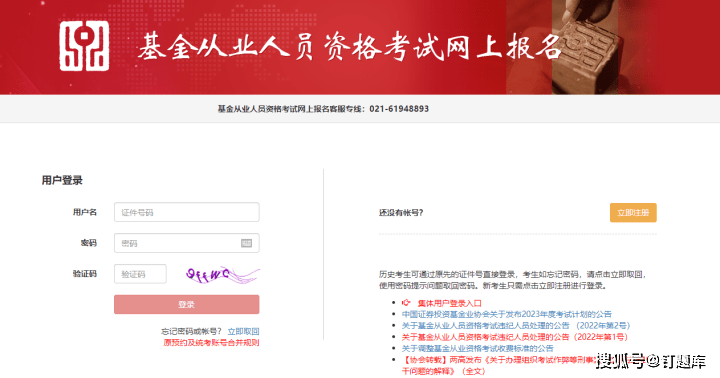The image size is (720, 378).
Task: Refresh the captcha image
Action: [223, 274]
